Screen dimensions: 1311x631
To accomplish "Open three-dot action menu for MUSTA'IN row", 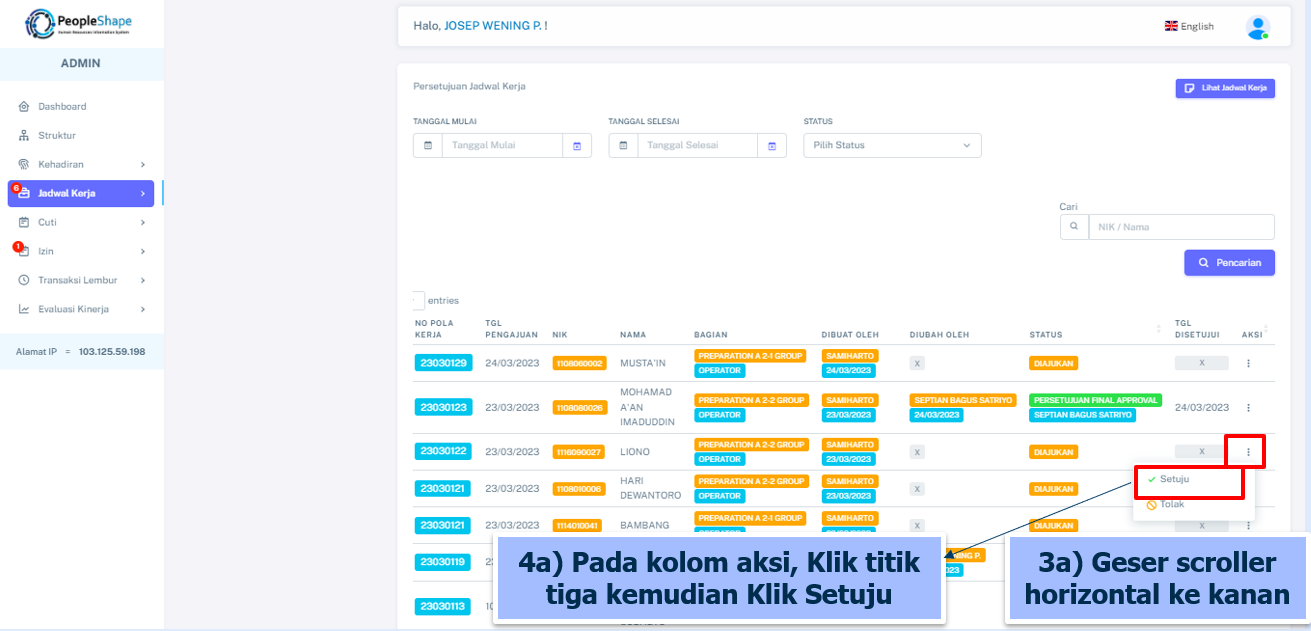I will [x=1248, y=363].
